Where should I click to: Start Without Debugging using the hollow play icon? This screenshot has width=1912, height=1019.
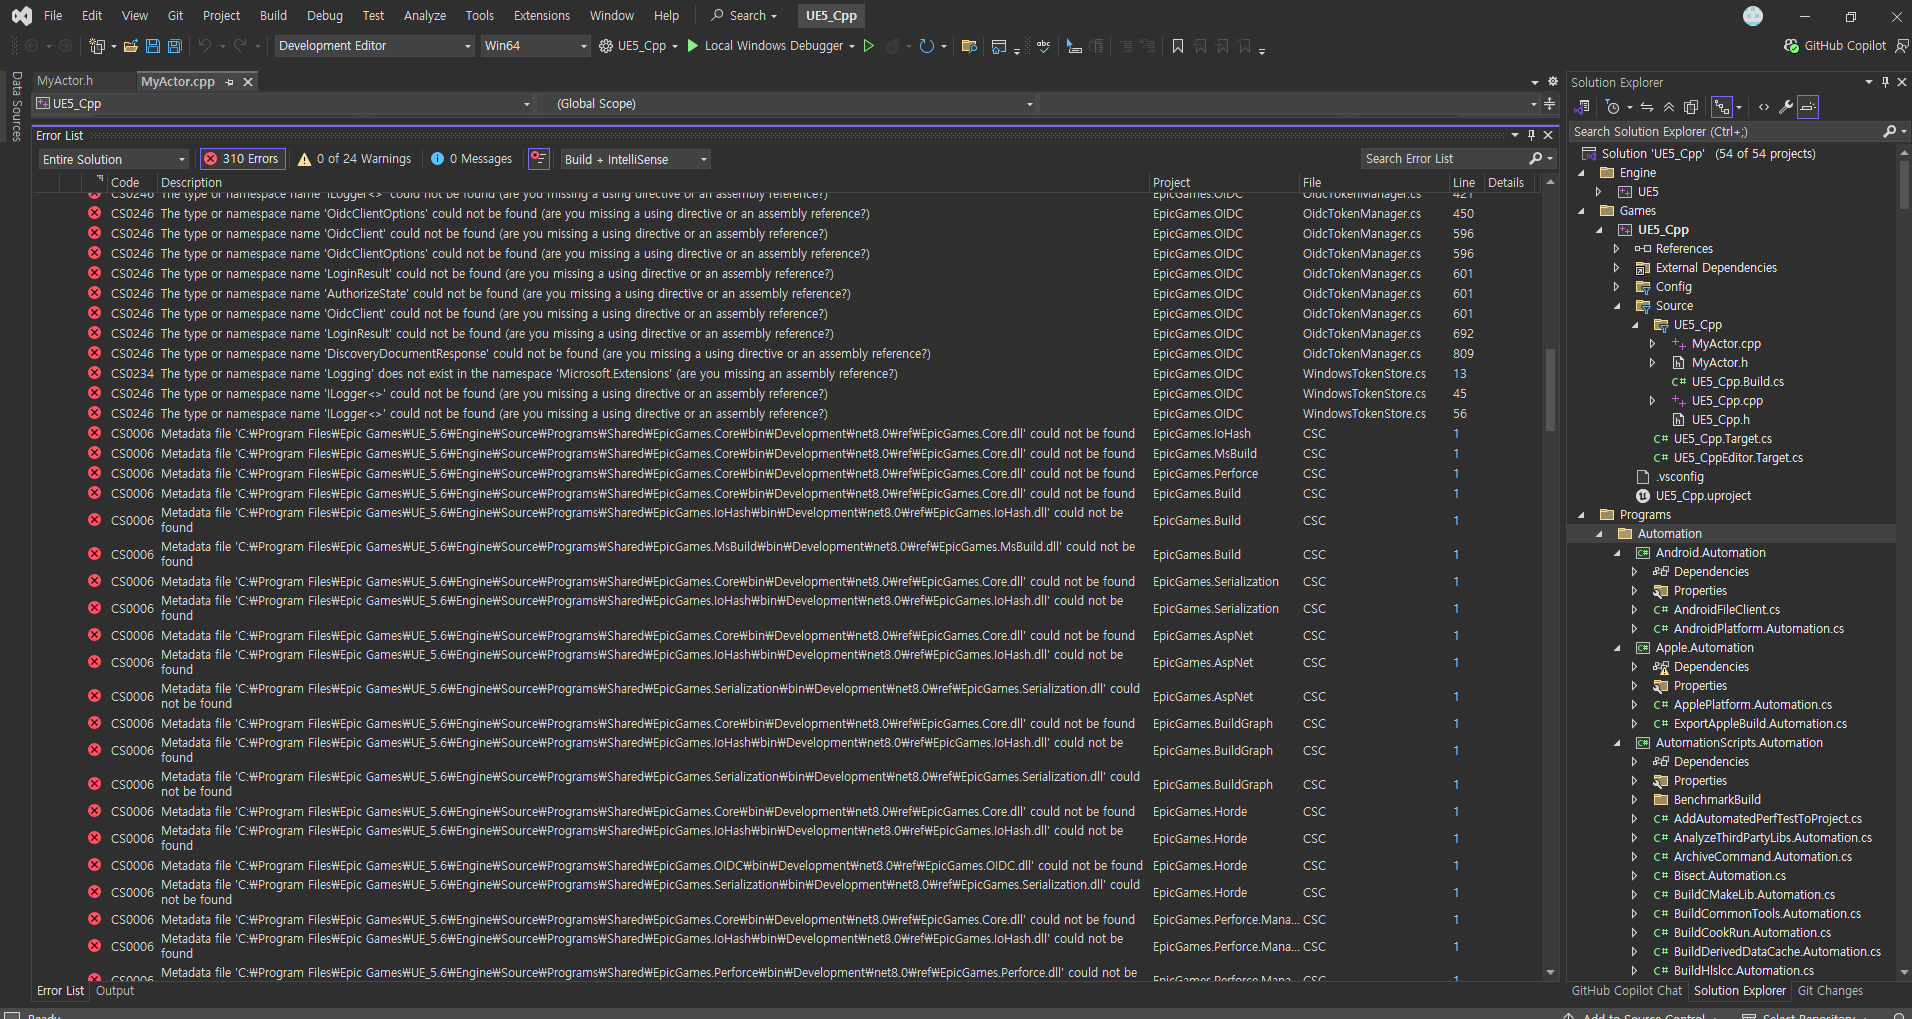pyautogui.click(x=869, y=46)
